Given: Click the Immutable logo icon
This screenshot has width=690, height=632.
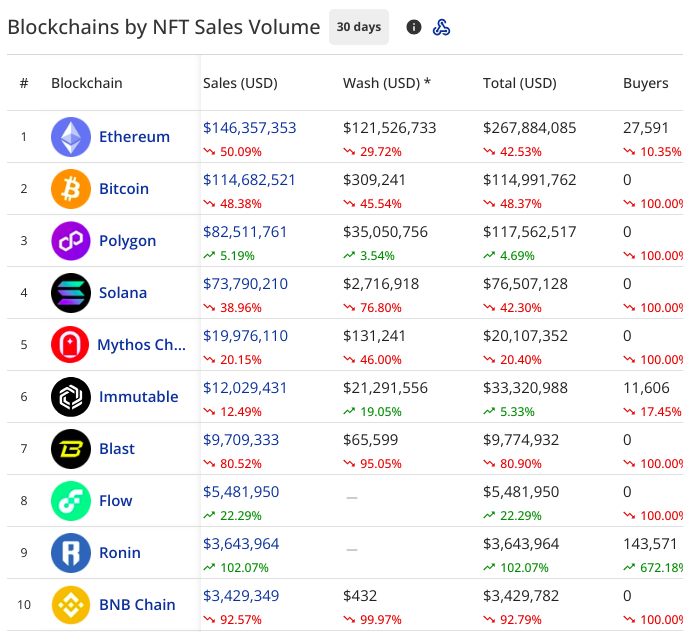Looking at the screenshot, I should 71,397.
